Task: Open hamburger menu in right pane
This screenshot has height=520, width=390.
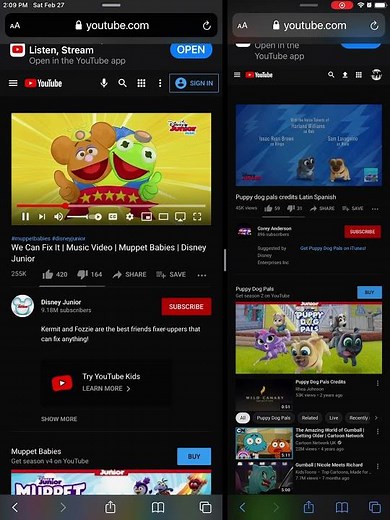Action: click(237, 75)
